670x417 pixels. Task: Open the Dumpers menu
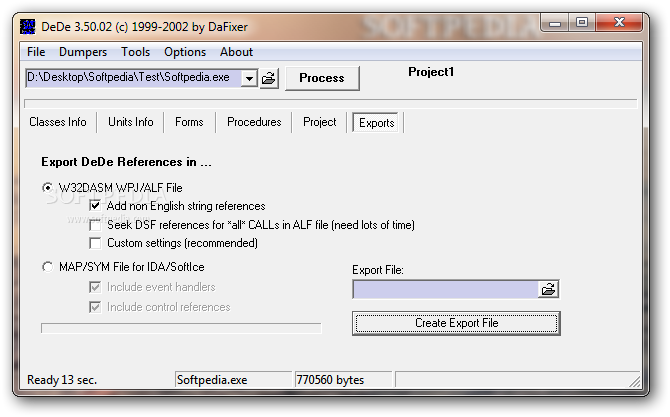83,52
